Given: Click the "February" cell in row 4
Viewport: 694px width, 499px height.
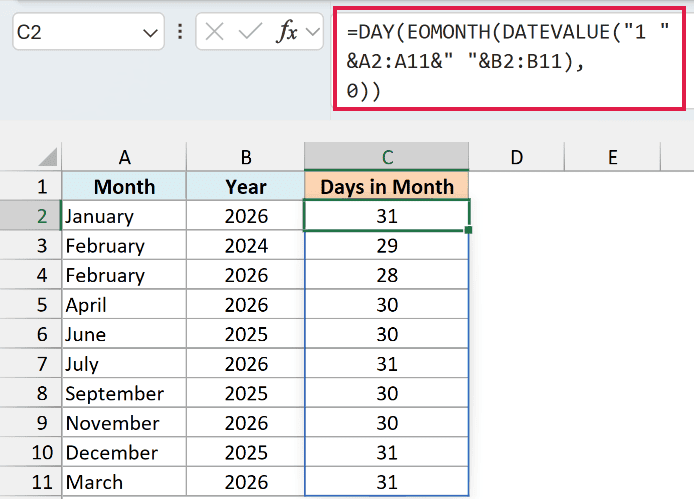Looking at the screenshot, I should coord(124,275).
